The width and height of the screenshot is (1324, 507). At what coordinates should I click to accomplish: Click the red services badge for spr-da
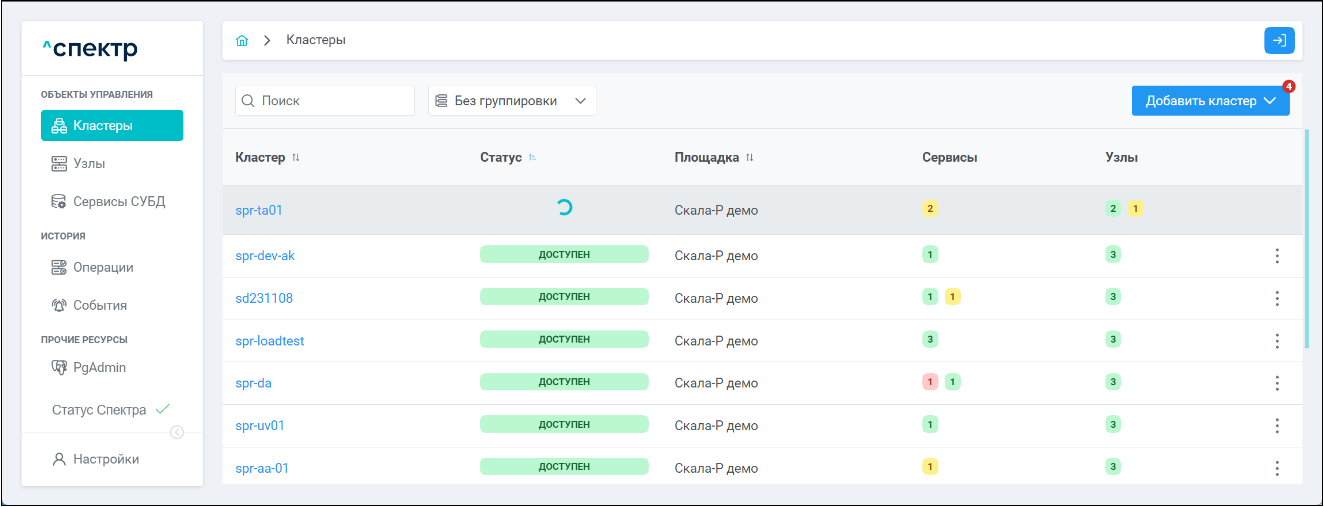pyautogui.click(x=930, y=382)
